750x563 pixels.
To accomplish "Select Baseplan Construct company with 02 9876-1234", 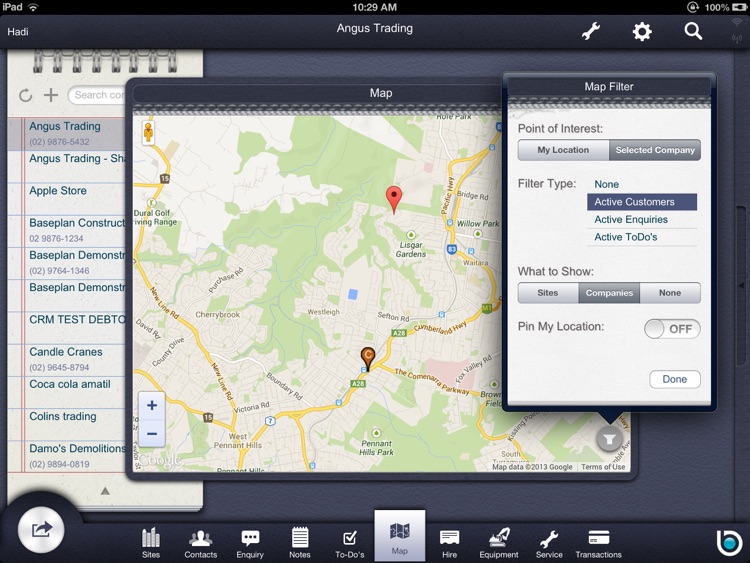I will [x=66, y=231].
